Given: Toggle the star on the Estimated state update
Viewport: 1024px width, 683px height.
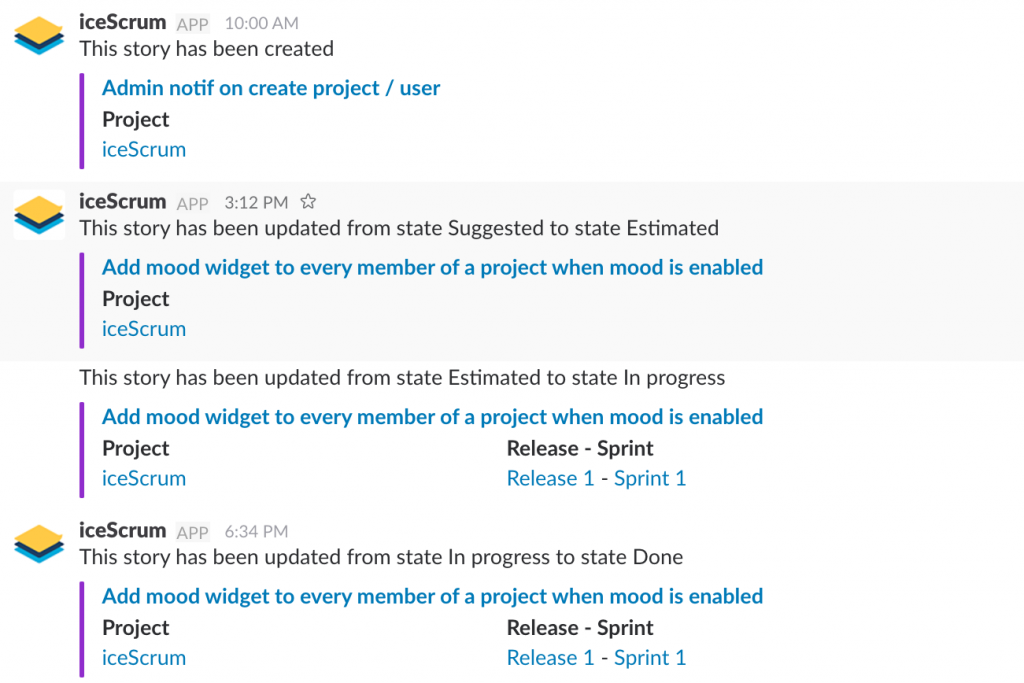Looking at the screenshot, I should pos(307,201).
